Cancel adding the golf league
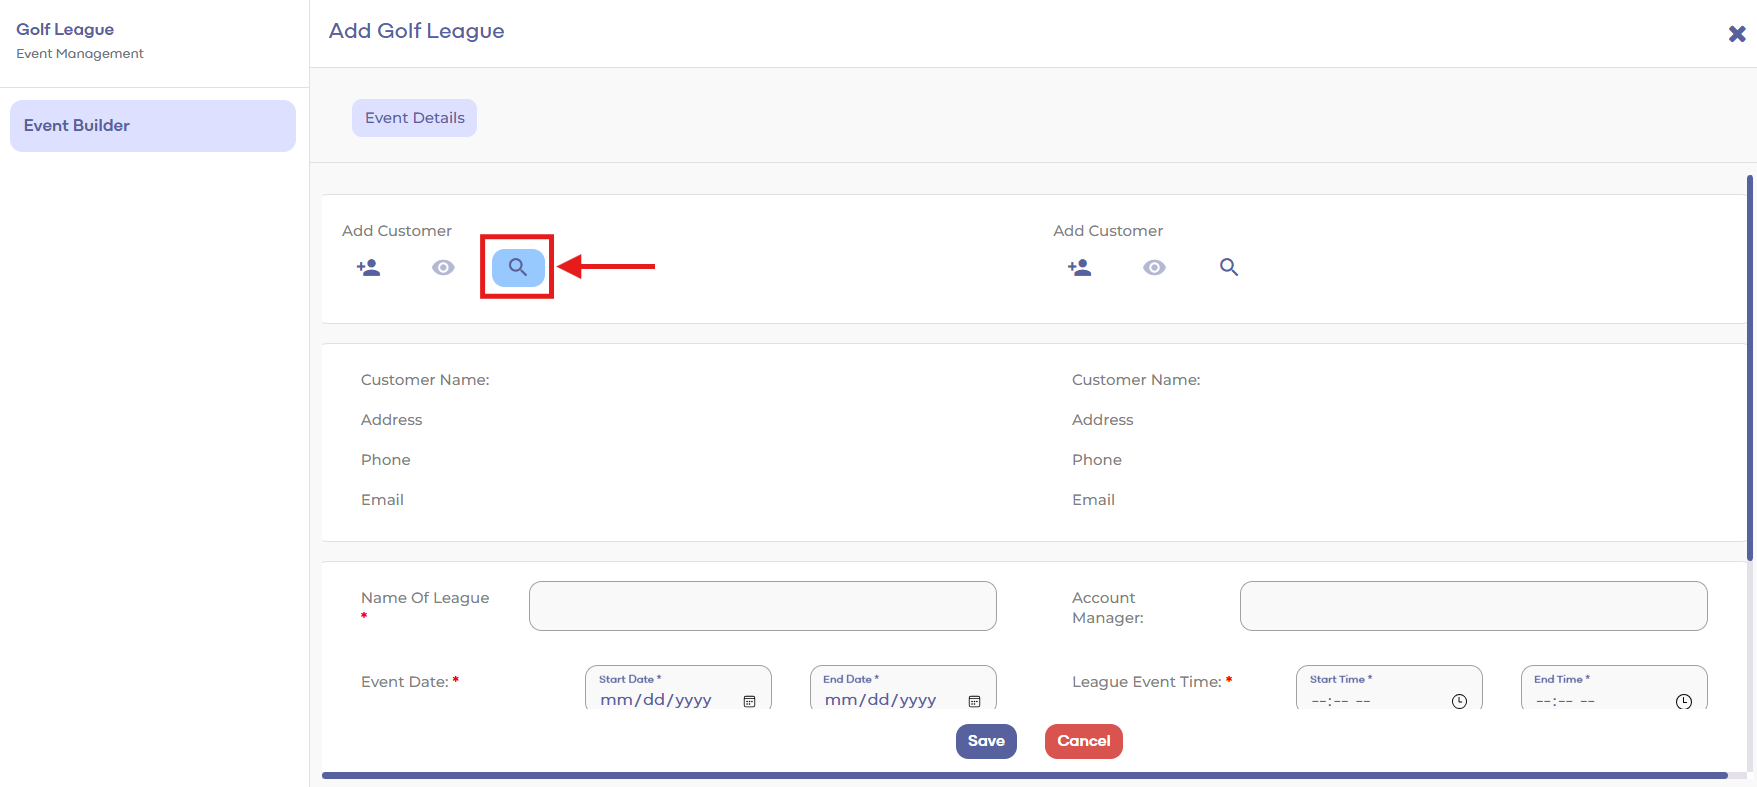 pos(1083,741)
